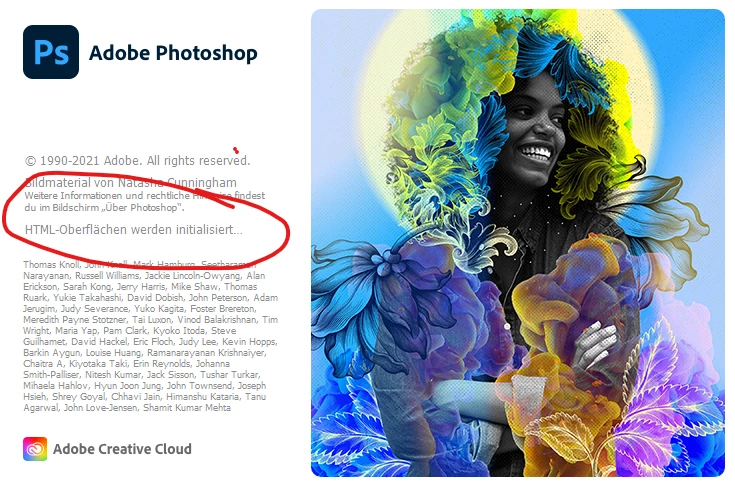The height and width of the screenshot is (482, 735).
Task: Click the 'HTML-Oberflächen werden initialisiert…' status text
Action: 134,230
